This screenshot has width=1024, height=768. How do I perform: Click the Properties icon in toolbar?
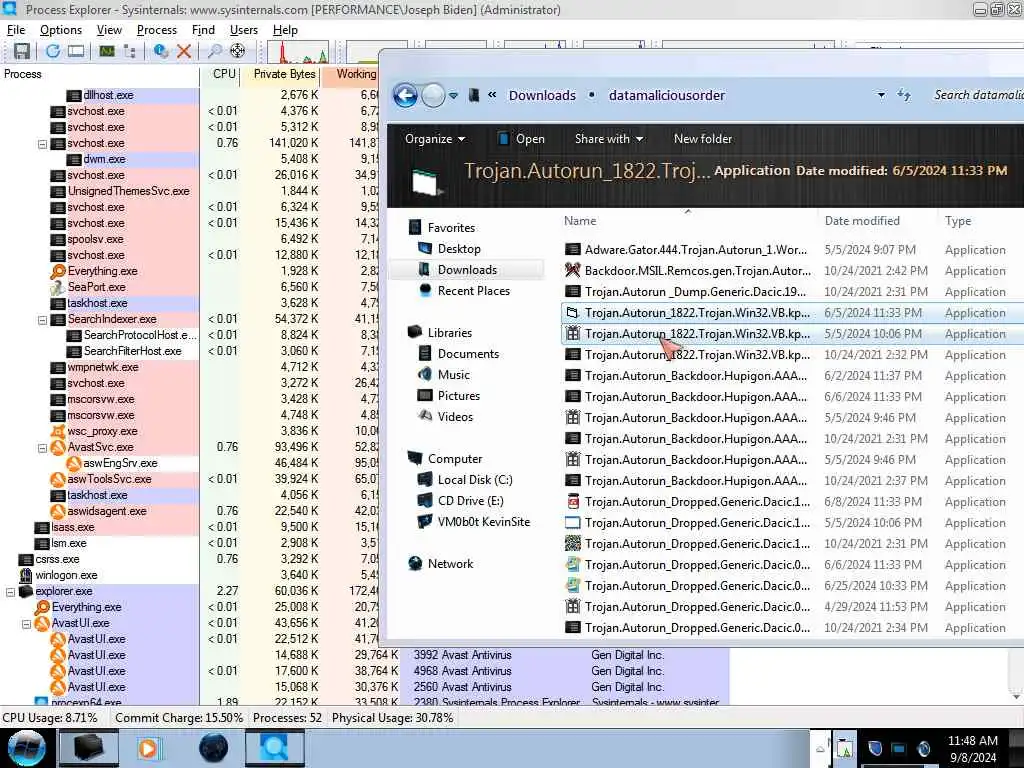161,51
